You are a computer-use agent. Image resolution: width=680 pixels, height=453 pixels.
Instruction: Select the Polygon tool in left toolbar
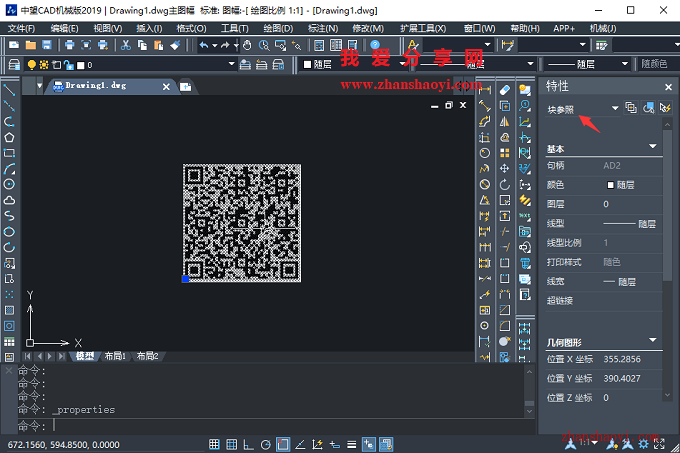pyautogui.click(x=9, y=138)
